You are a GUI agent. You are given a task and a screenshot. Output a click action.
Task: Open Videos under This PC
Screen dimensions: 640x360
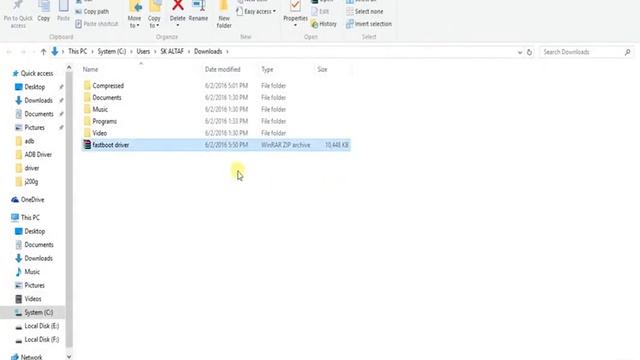[x=33, y=299]
